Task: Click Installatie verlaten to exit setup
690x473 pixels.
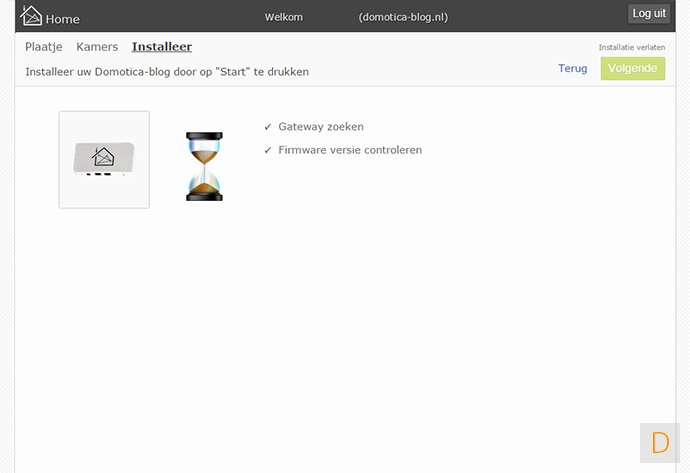Action: coord(632,47)
